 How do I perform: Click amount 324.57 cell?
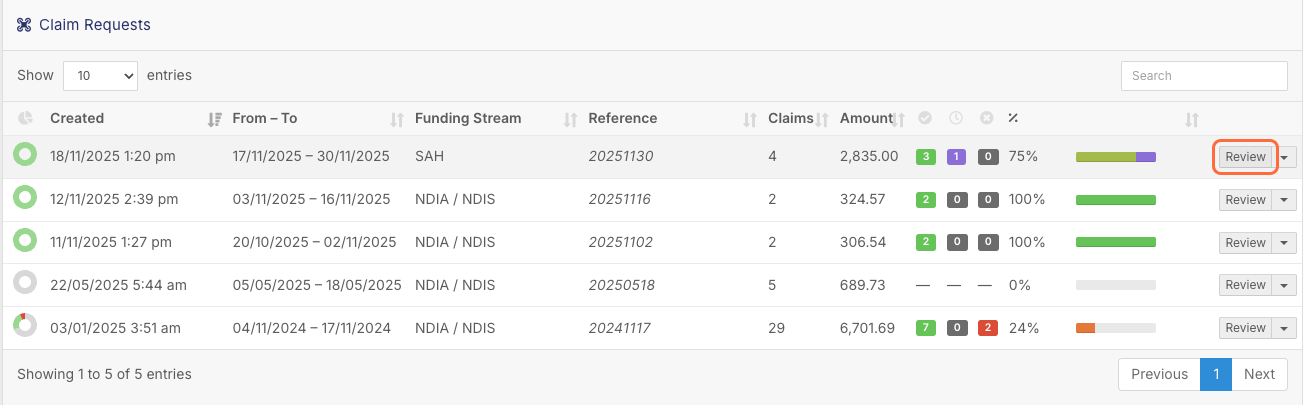click(863, 200)
